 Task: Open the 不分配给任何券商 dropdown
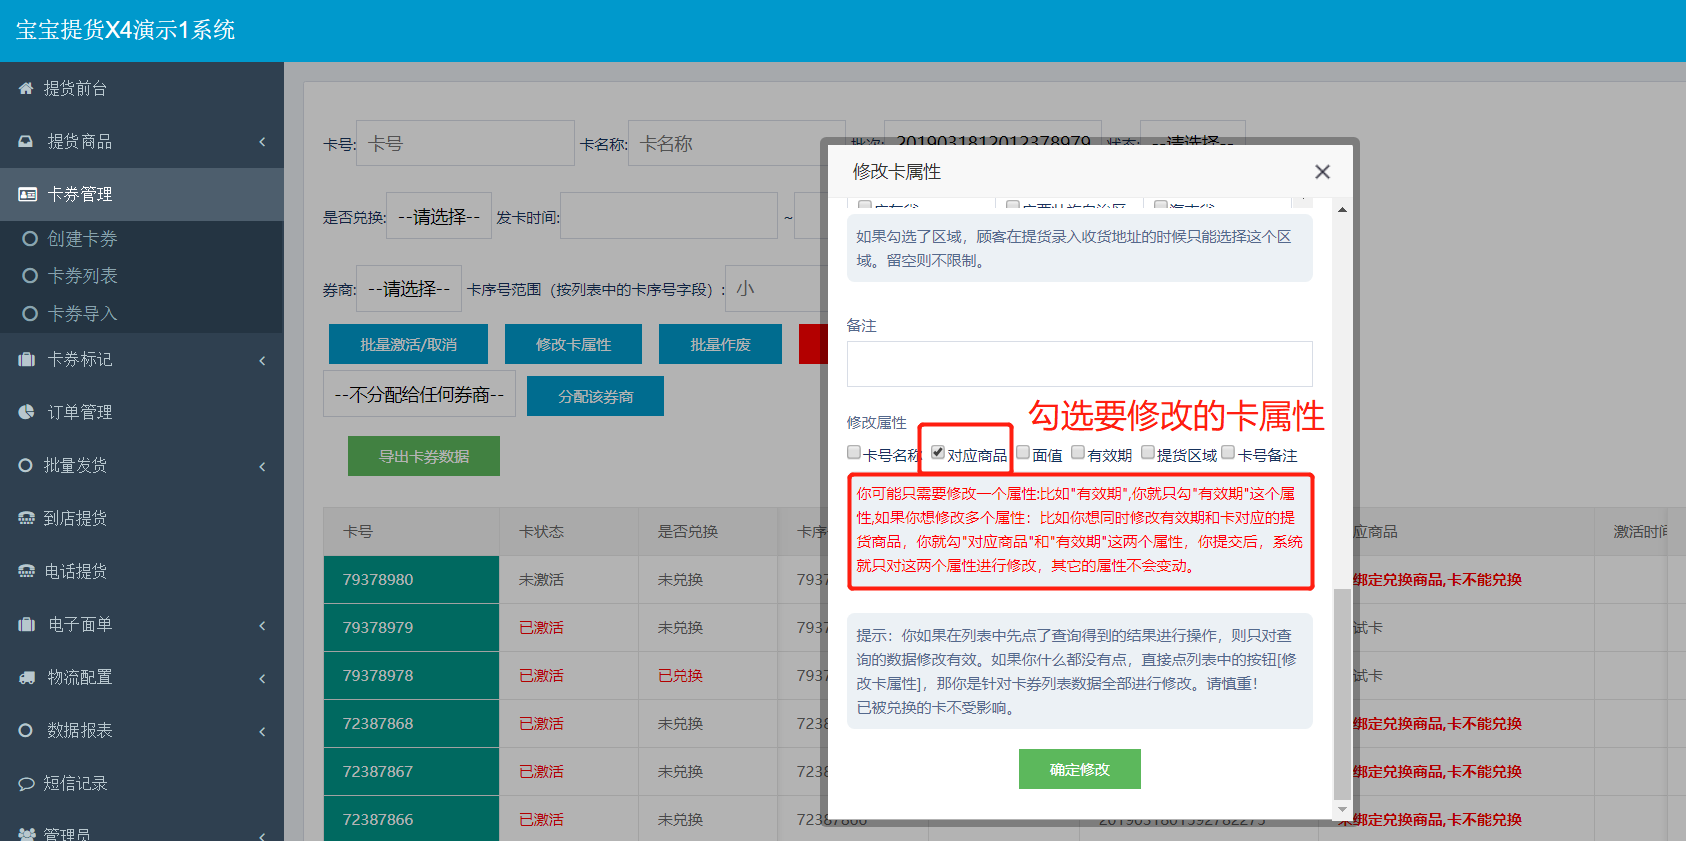(x=419, y=395)
